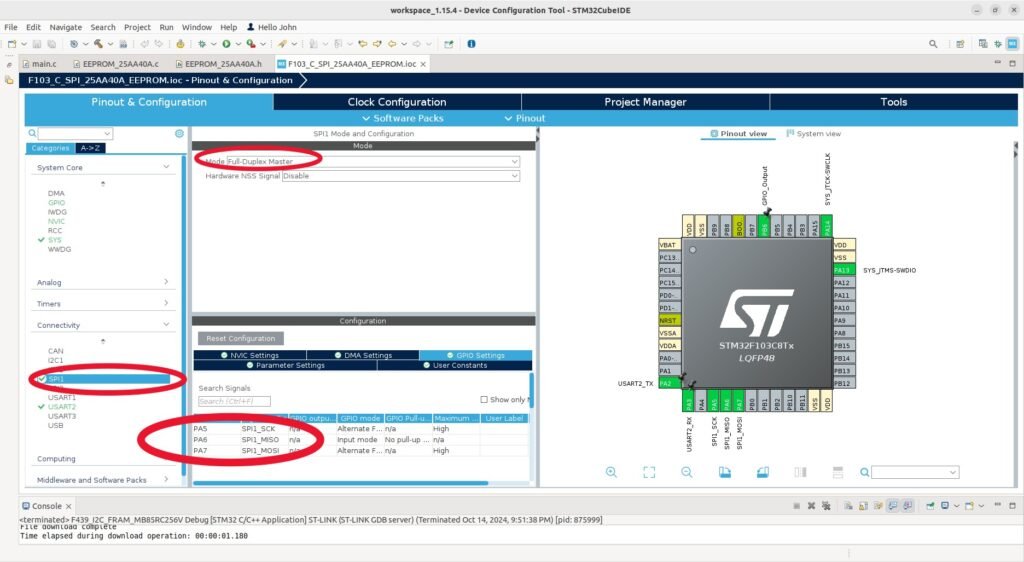The width and height of the screenshot is (1024, 562).
Task: Click the split vertical view icon below chip
Action: [801, 472]
